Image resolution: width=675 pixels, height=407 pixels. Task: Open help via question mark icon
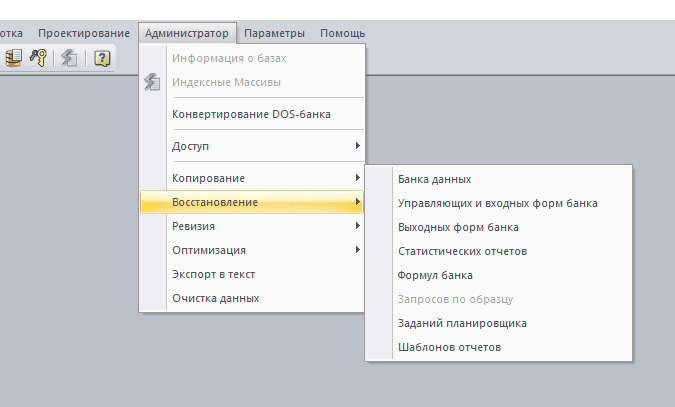(101, 59)
